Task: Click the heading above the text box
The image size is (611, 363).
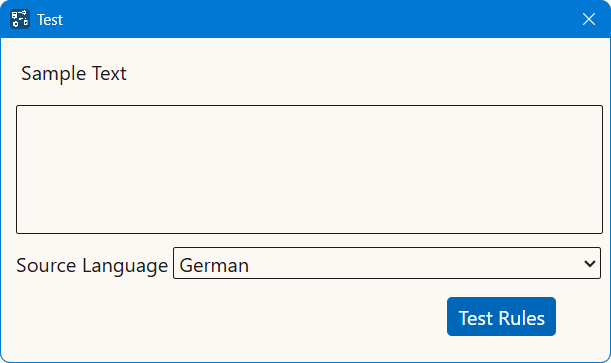Action: click(74, 74)
